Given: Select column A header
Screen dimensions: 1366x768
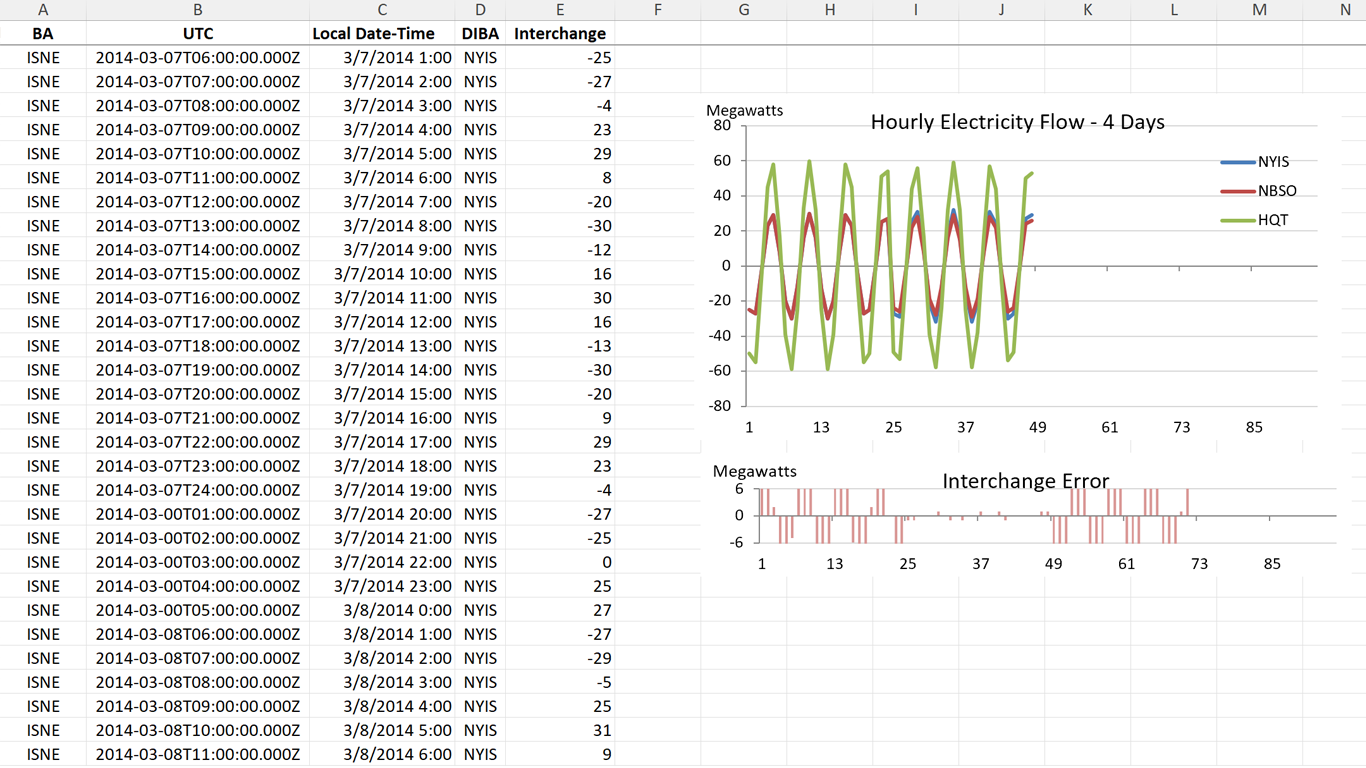Looking at the screenshot, I should (43, 10).
